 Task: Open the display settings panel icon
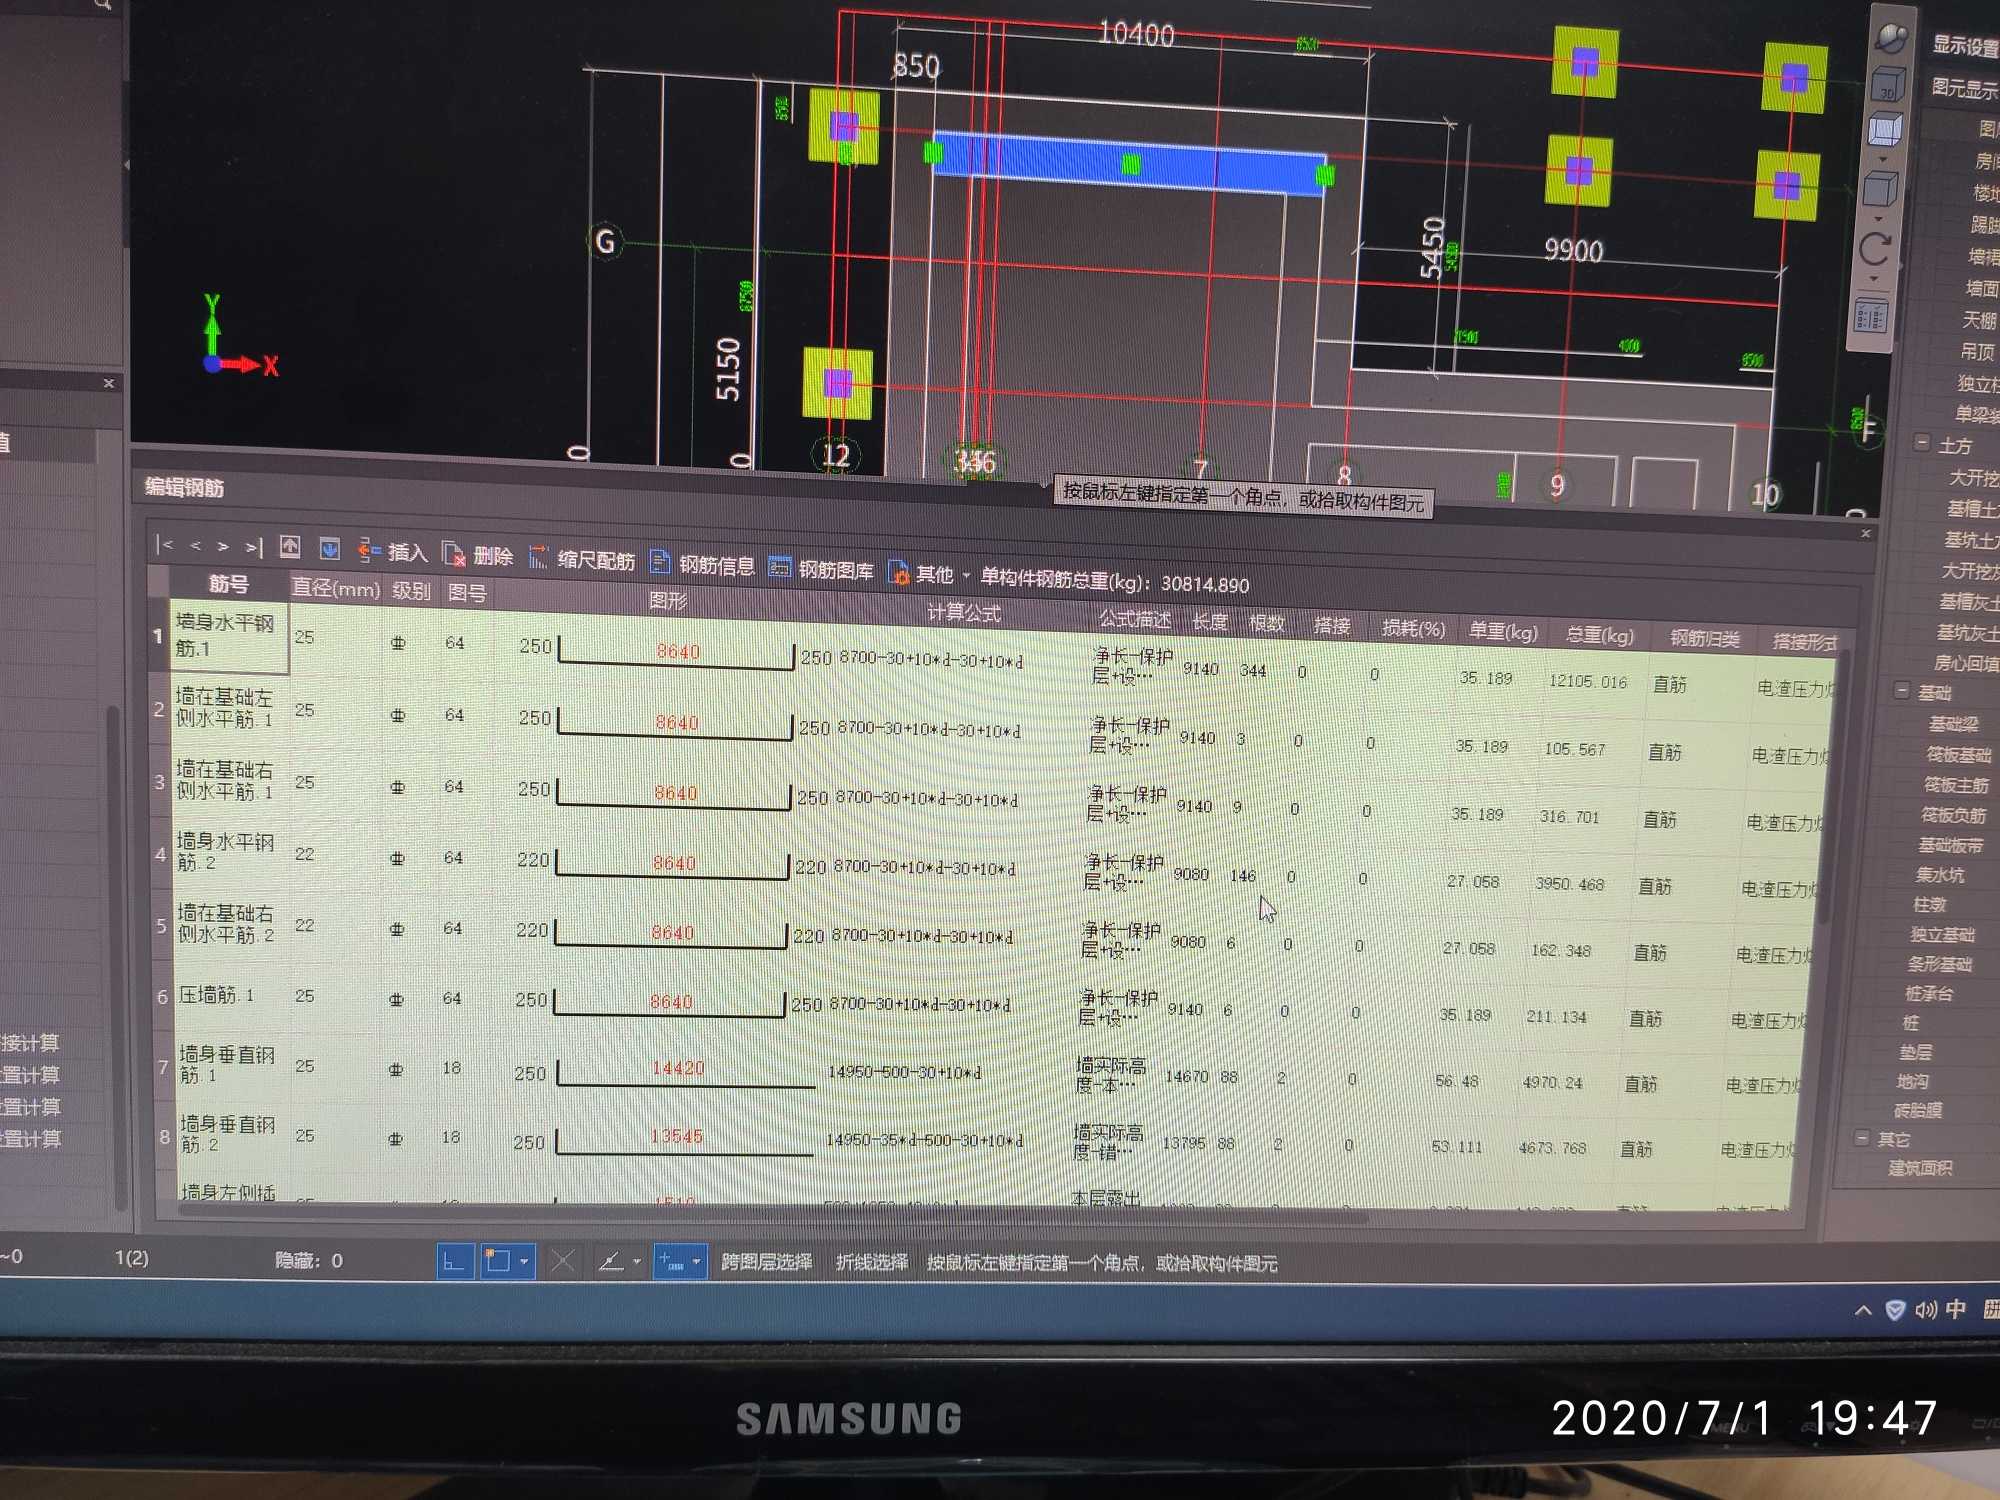(1870, 316)
